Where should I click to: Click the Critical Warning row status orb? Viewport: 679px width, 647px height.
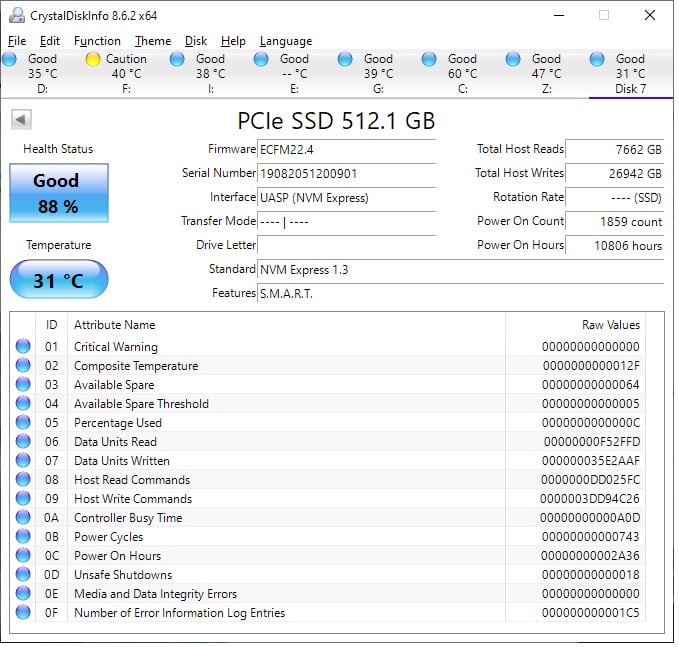pyautogui.click(x=23, y=346)
